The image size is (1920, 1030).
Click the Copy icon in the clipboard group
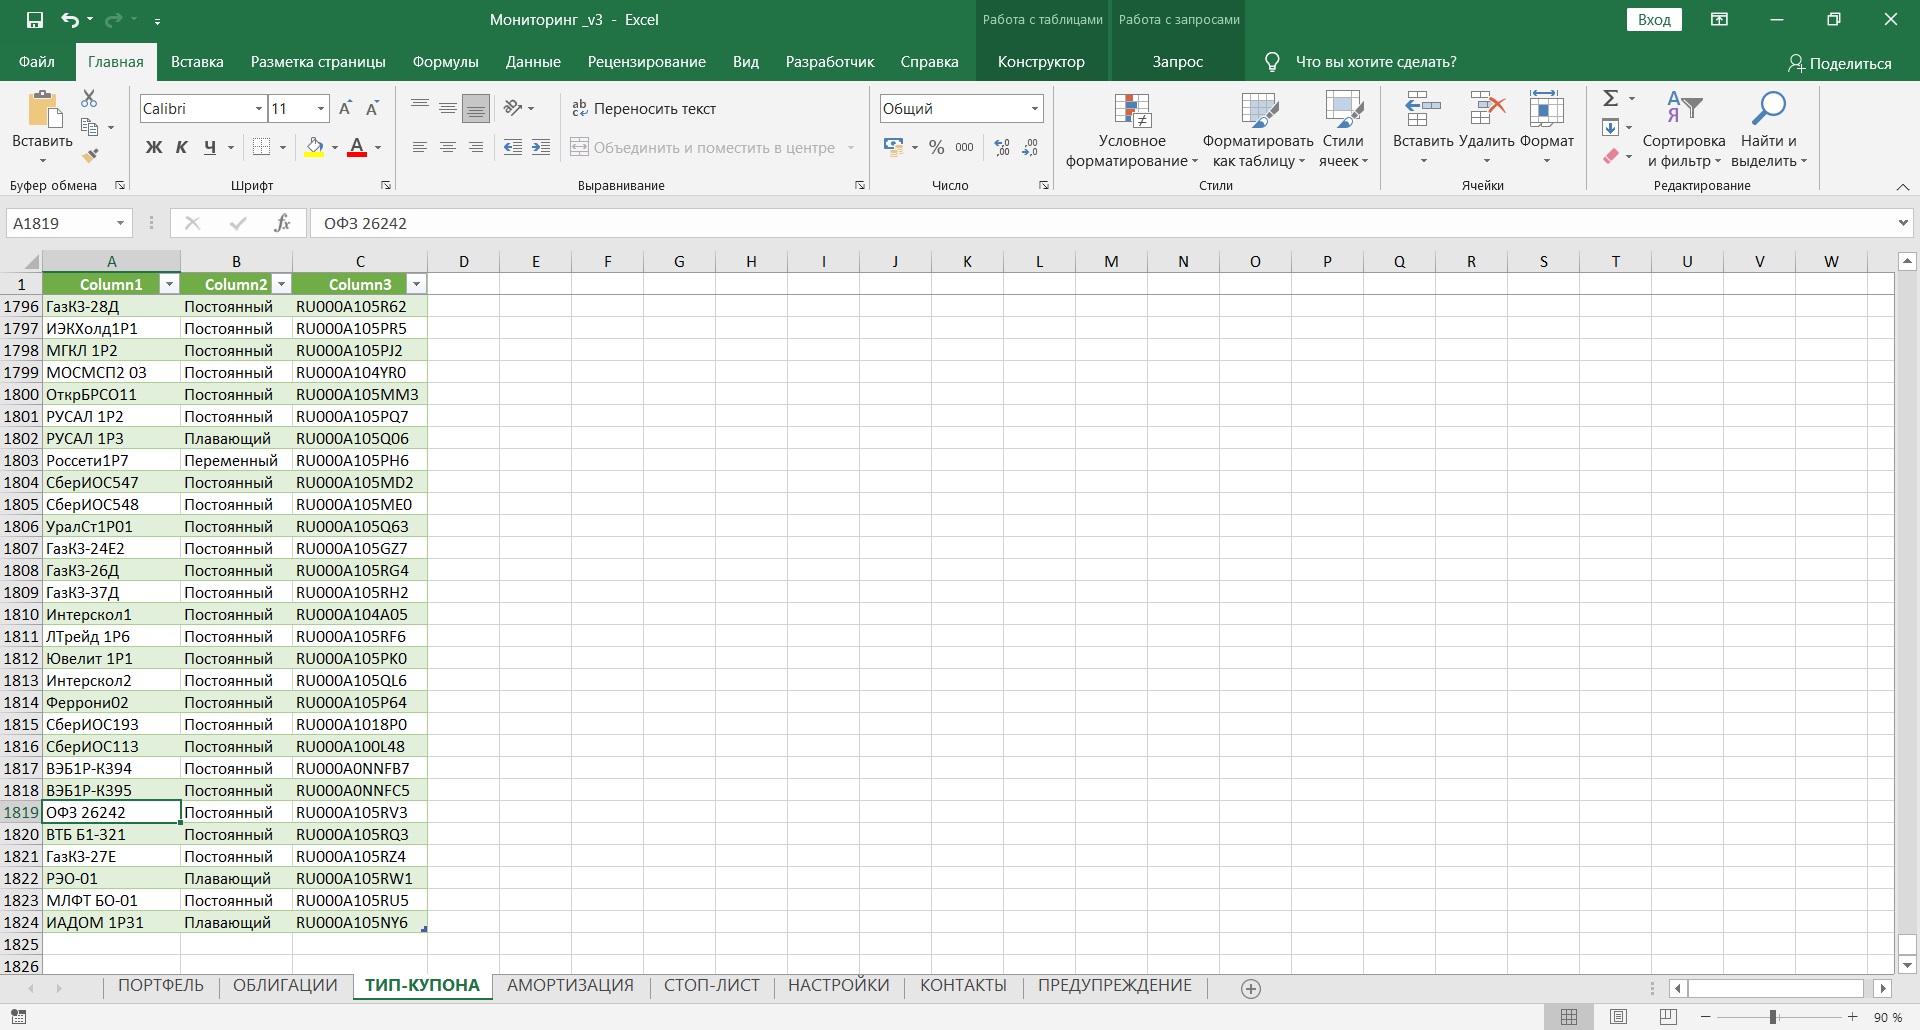89,127
